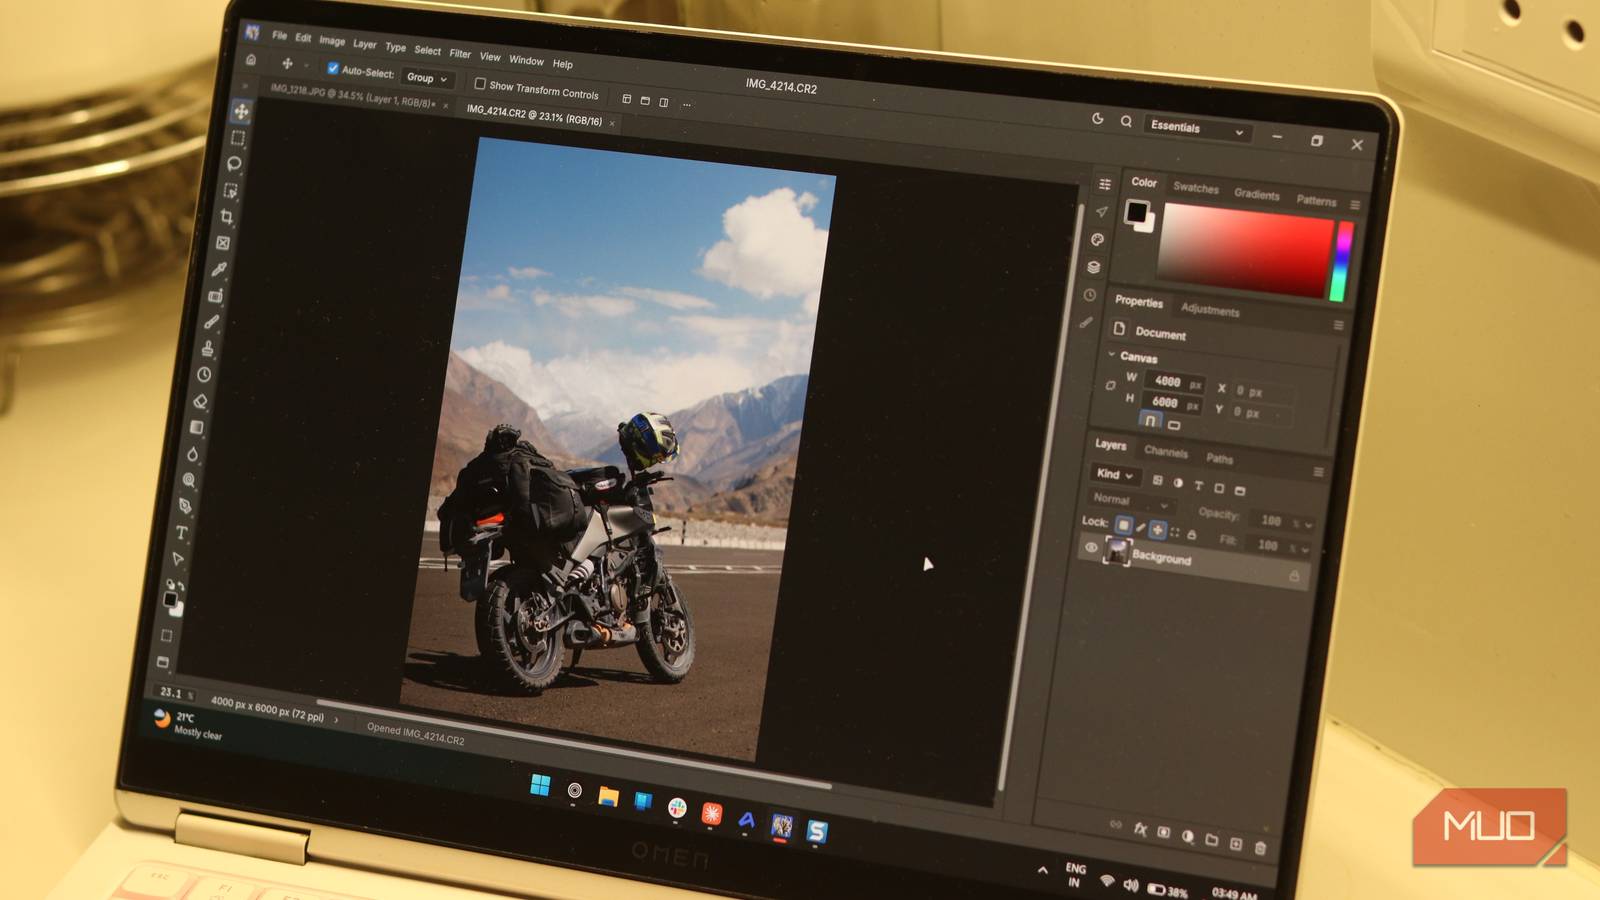1600x900 pixels.
Task: Select the Clone Stamp tool
Action: (x=208, y=348)
